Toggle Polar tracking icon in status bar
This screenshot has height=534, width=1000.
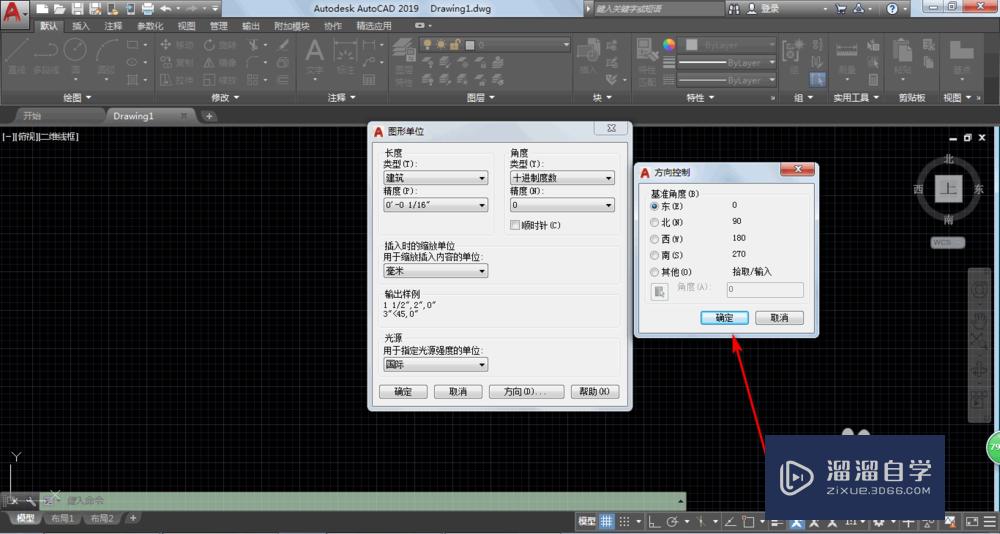pos(672,521)
